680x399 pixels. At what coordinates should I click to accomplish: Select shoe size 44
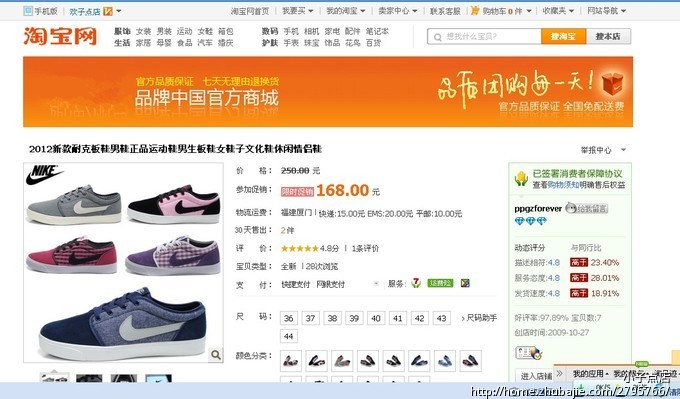tap(289, 336)
